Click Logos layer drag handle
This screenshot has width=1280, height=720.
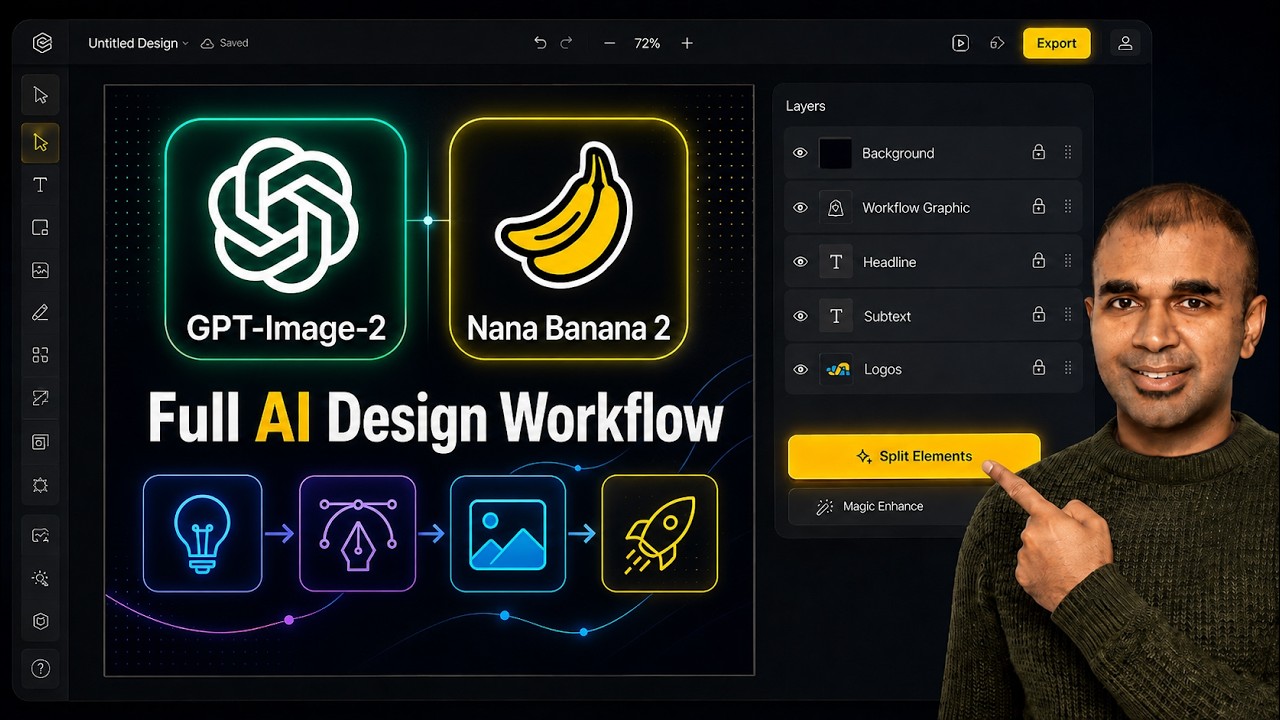tap(1068, 367)
